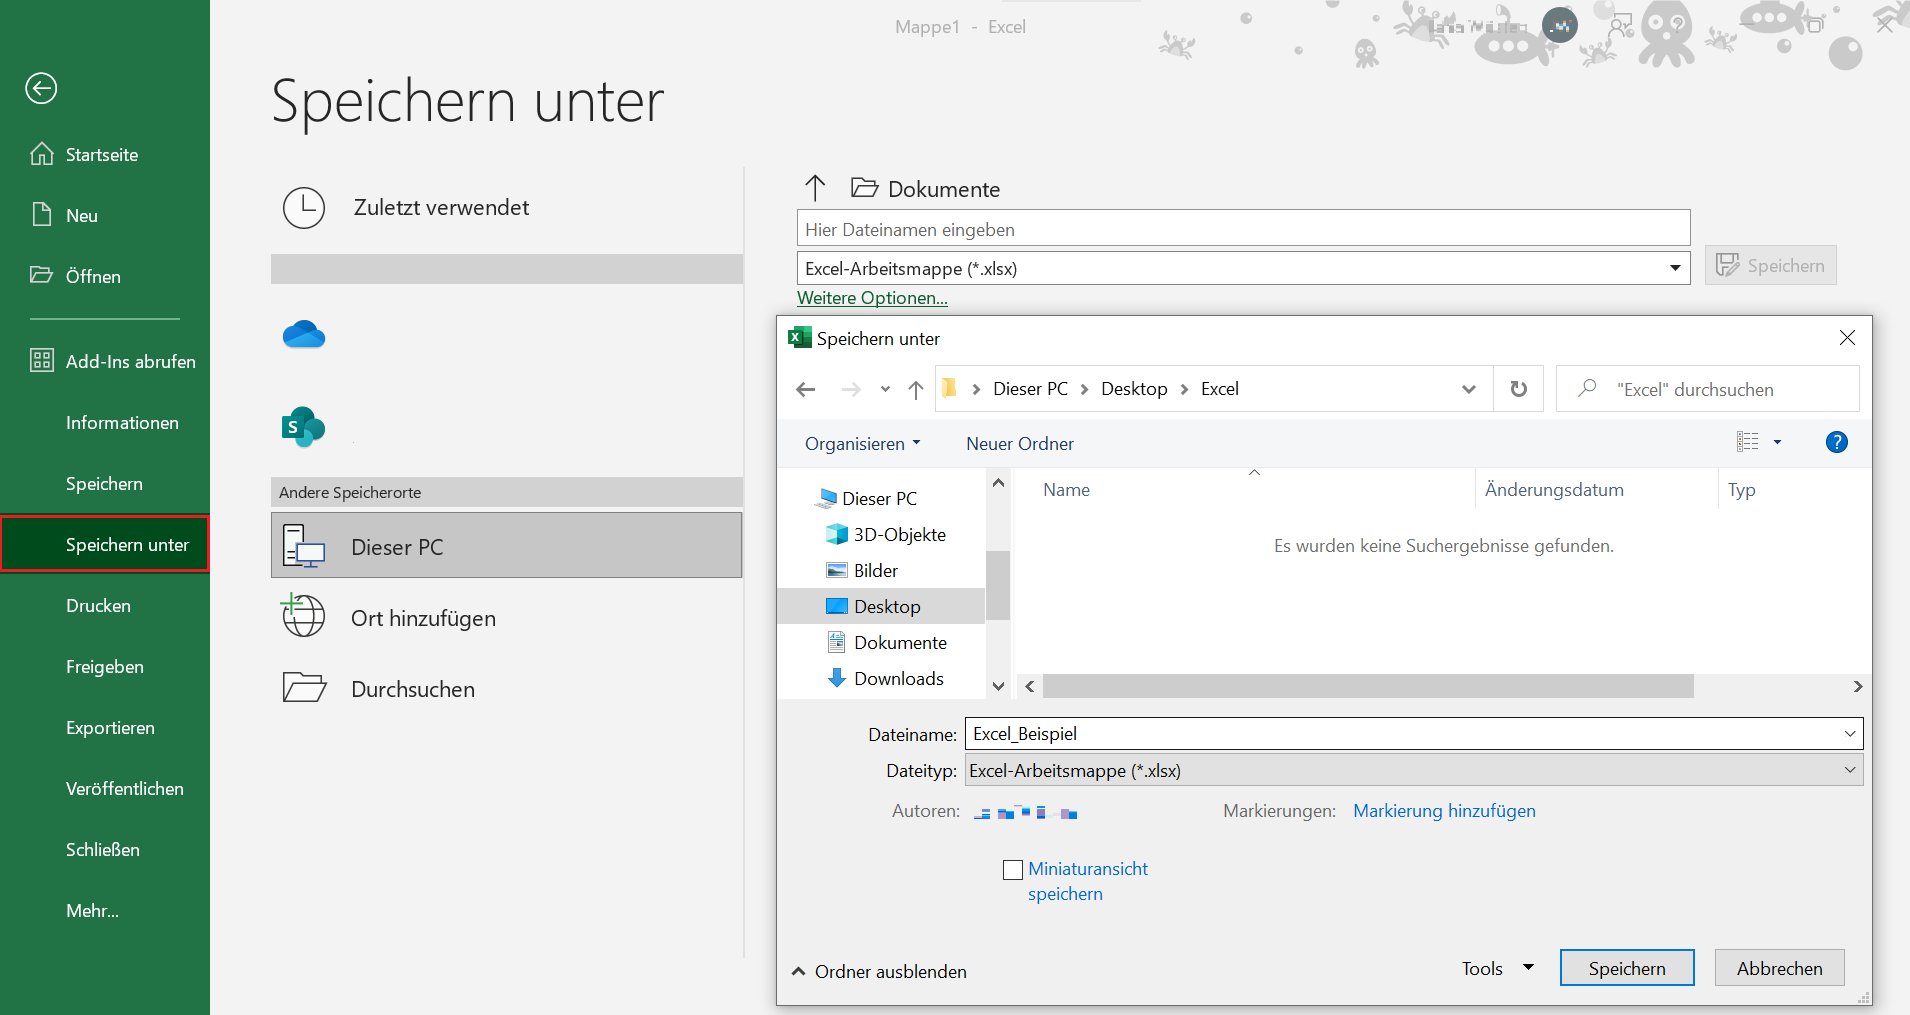
Task: Click Dieser PC in the address path
Action: 1030,389
